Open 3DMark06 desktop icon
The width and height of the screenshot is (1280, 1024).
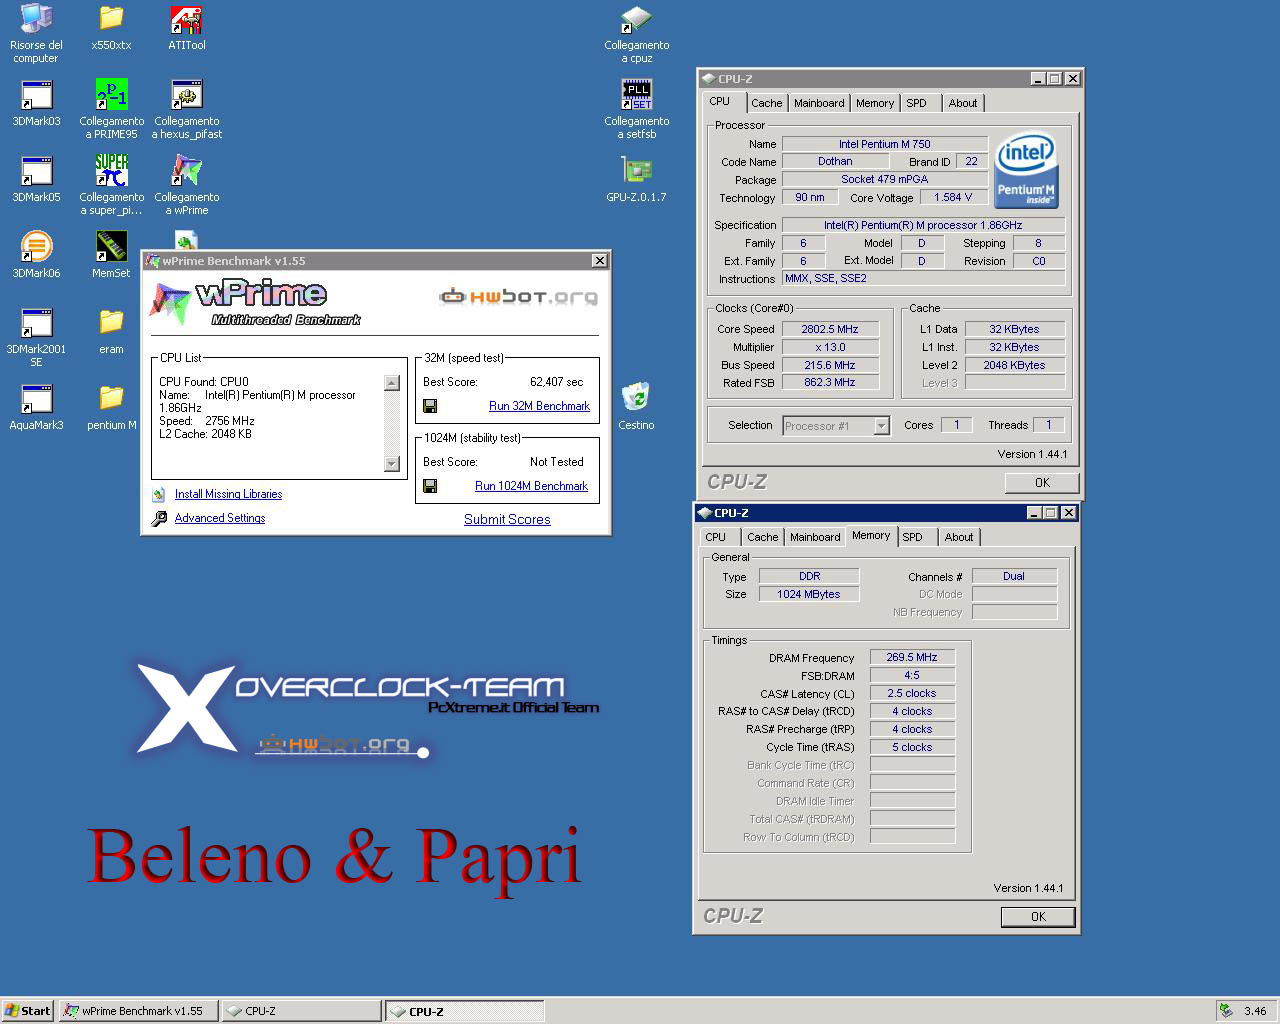coord(36,256)
